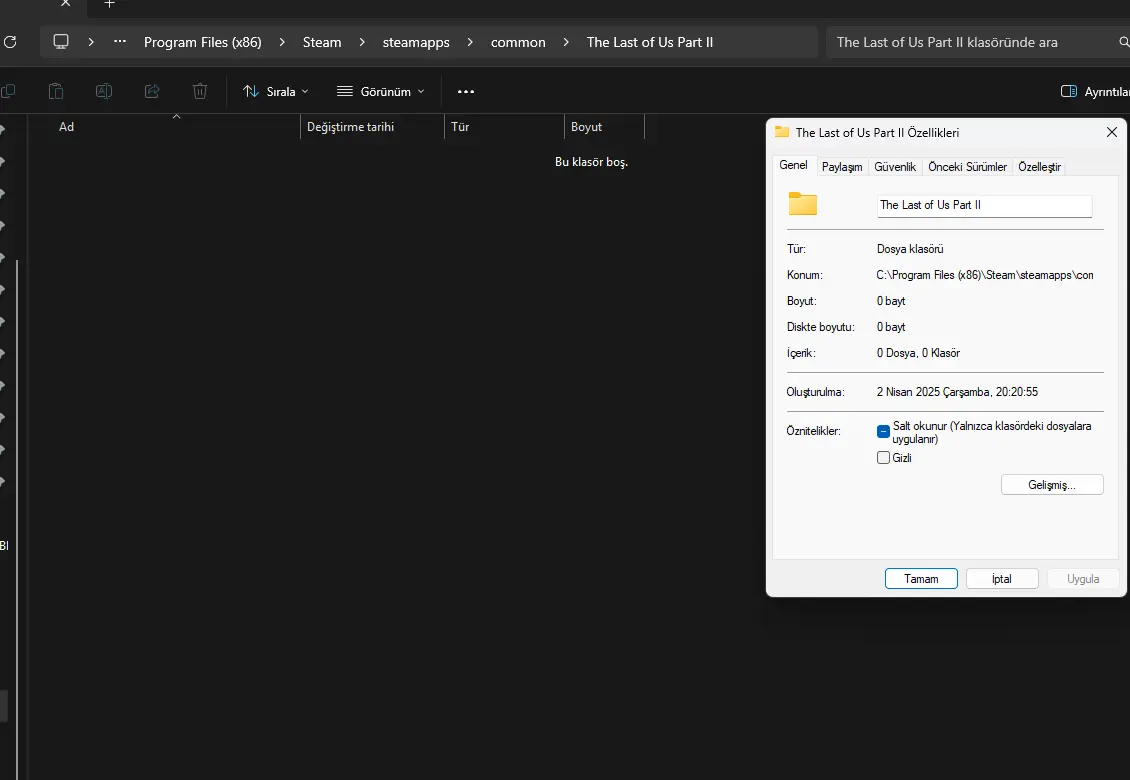Navigate to steamapps breadcrumb
The width and height of the screenshot is (1130, 780).
pyautogui.click(x=416, y=43)
